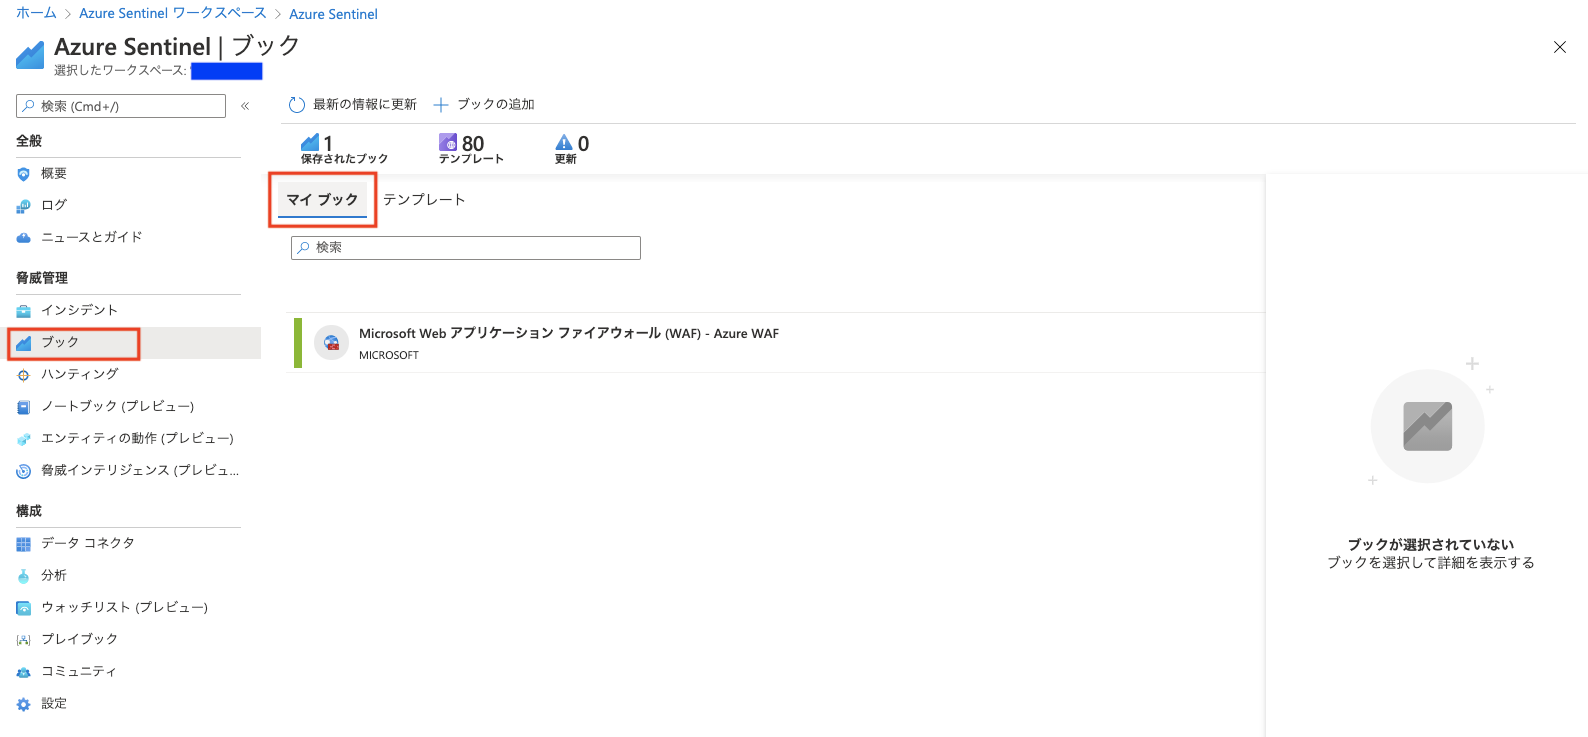Click the インシデント briefcase icon

(24, 311)
